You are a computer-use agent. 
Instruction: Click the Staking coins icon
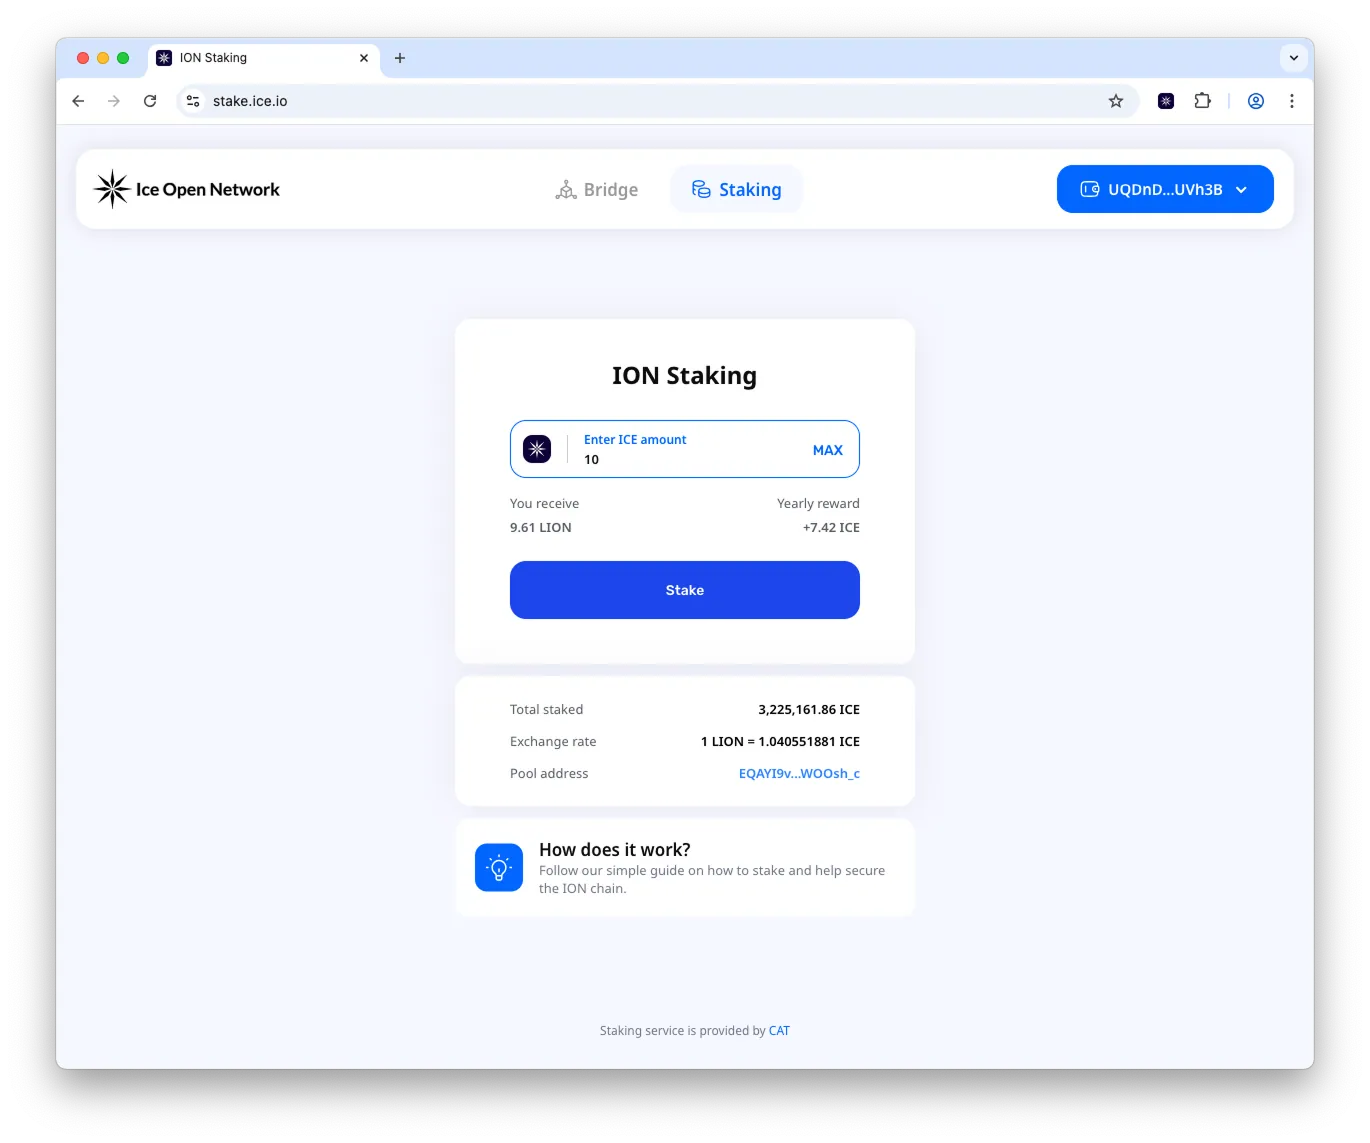(x=701, y=190)
